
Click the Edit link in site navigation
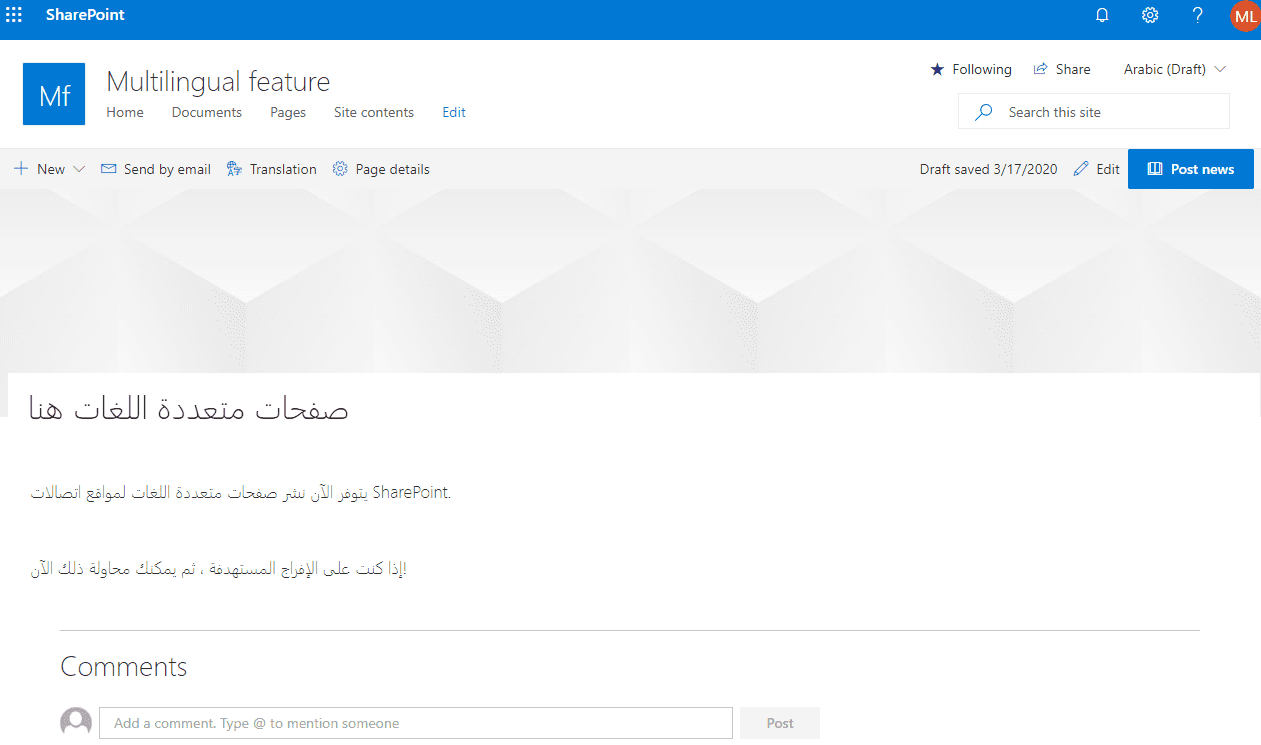tap(454, 112)
